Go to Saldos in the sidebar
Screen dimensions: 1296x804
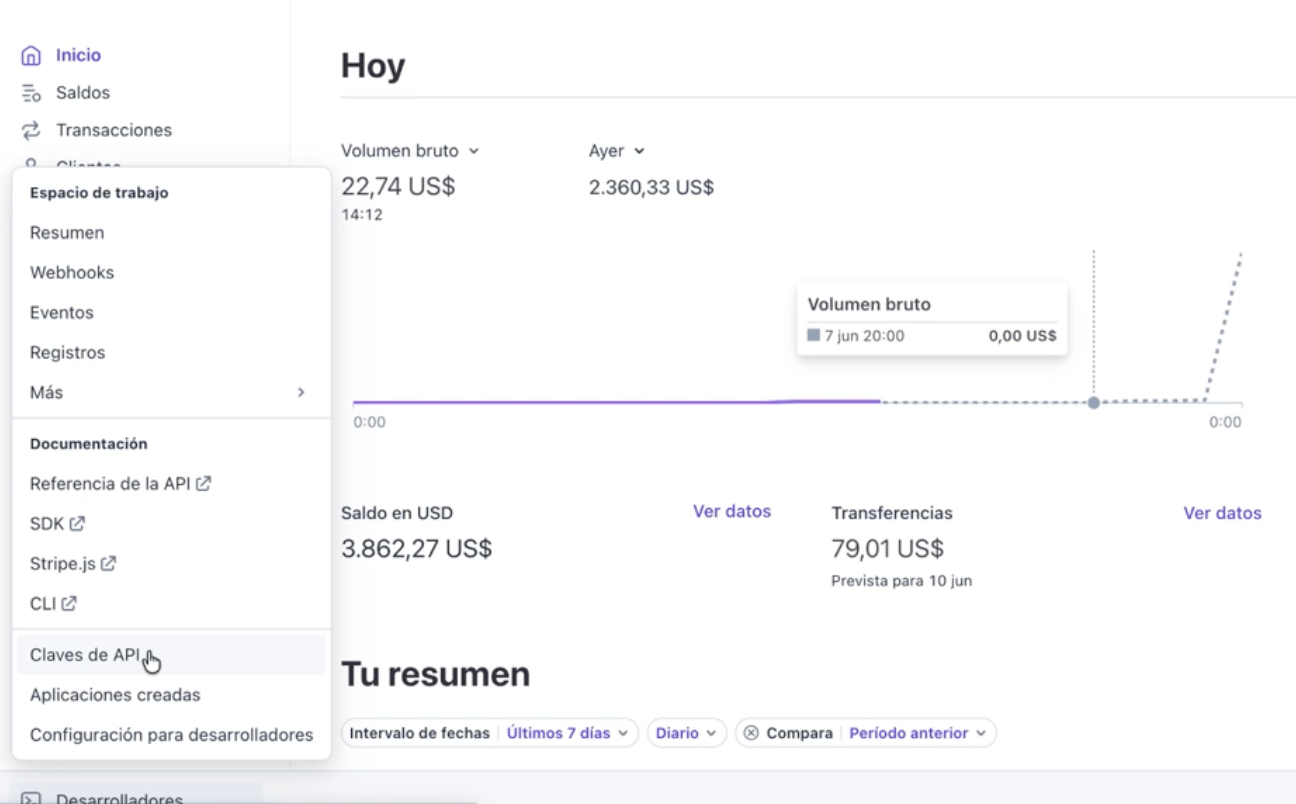(83, 93)
